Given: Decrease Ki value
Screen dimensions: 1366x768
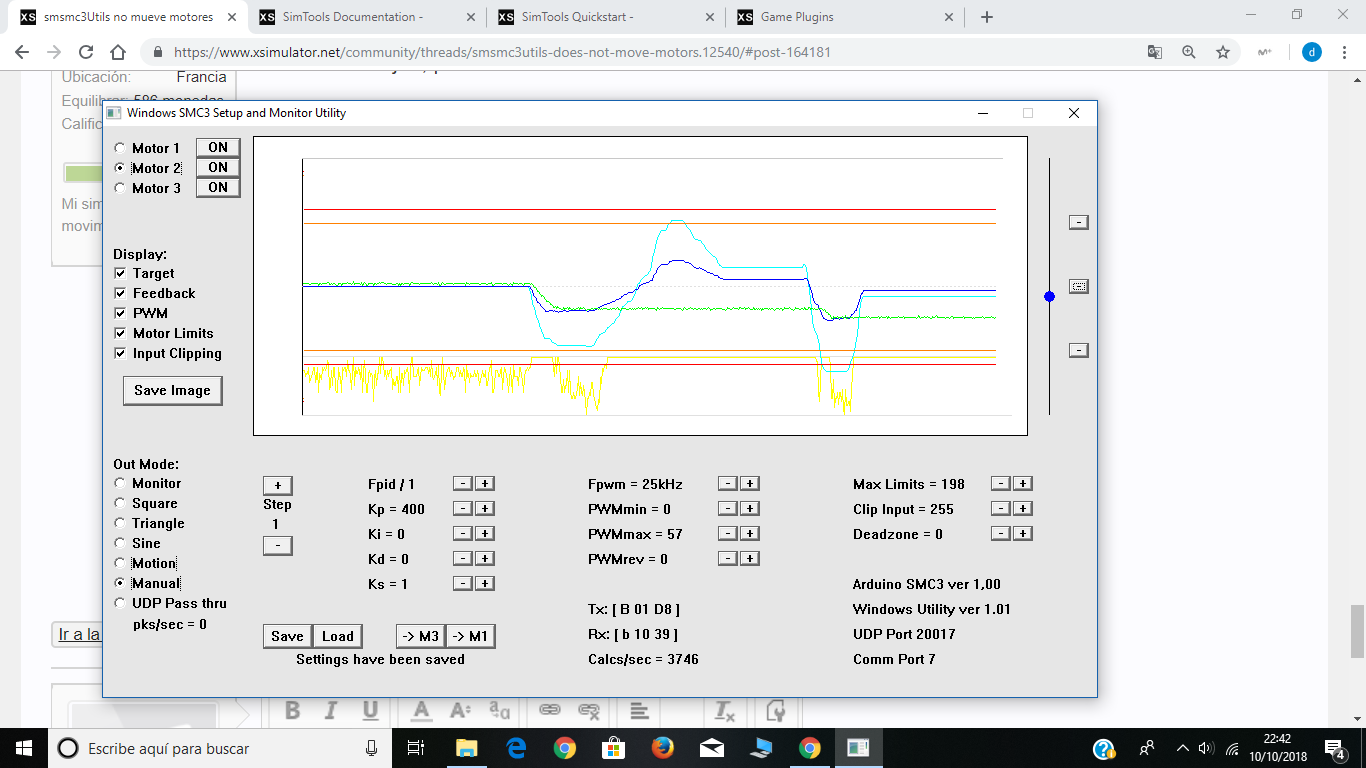Looking at the screenshot, I should [x=463, y=533].
